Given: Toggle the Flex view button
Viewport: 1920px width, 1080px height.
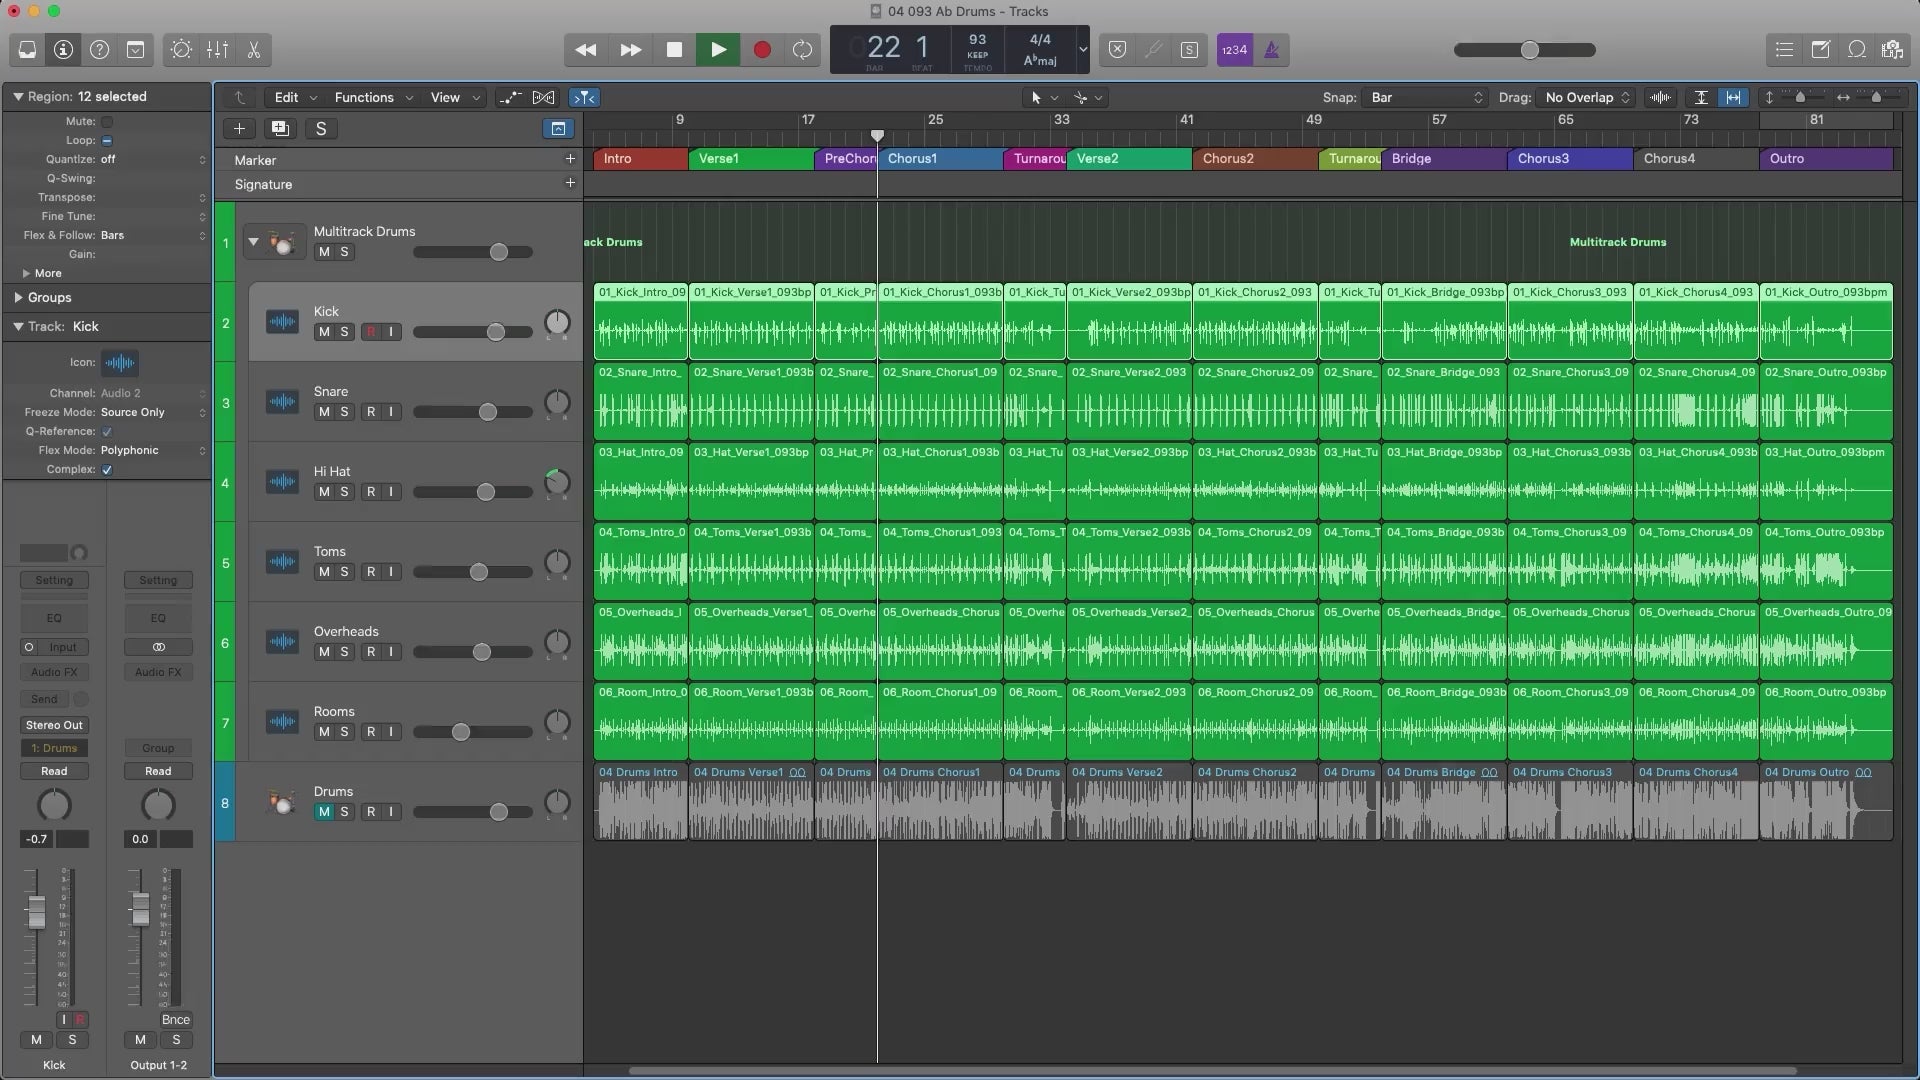Looking at the screenshot, I should coord(543,97).
